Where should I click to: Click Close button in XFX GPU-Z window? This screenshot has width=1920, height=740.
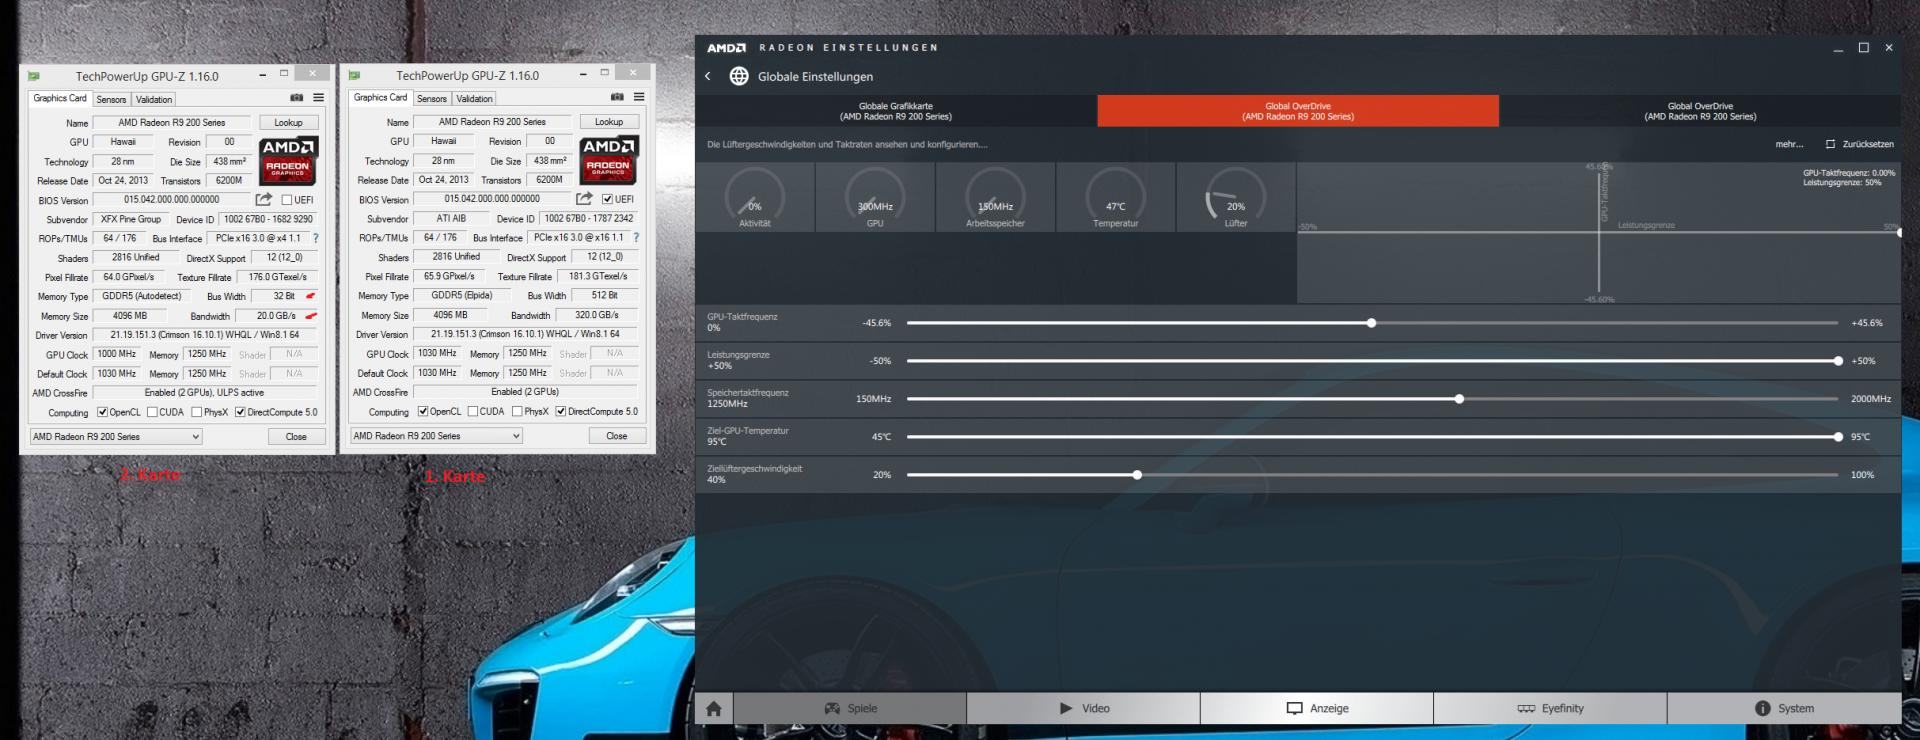296,437
